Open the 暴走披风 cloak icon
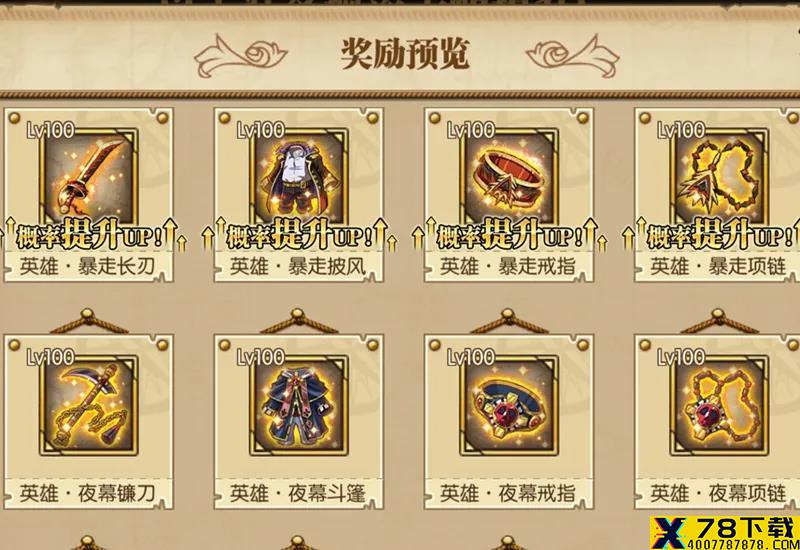Screen dimensions: 800x550 tap(299, 177)
